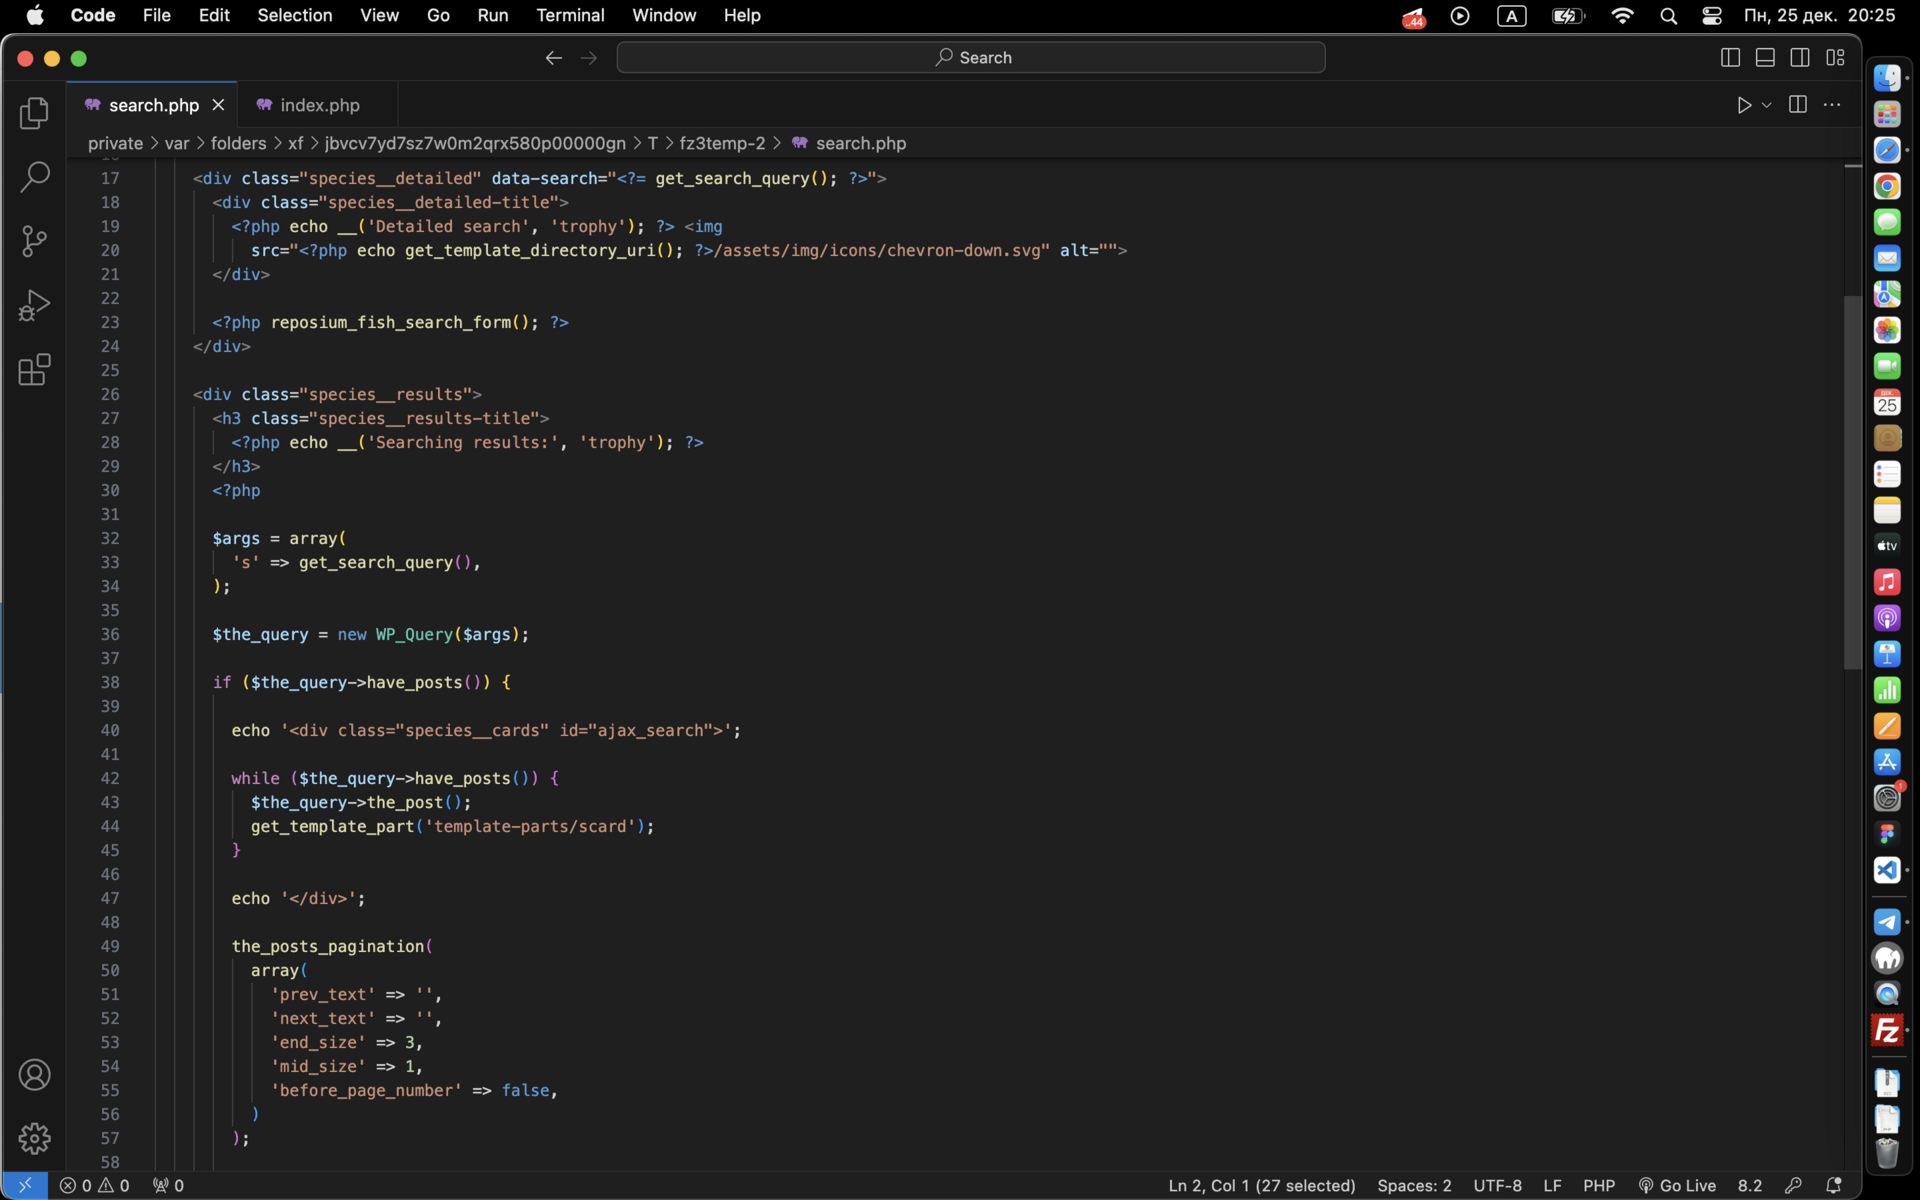This screenshot has width=1920, height=1200.
Task: Go forward in navigation history
Action: click(x=589, y=58)
